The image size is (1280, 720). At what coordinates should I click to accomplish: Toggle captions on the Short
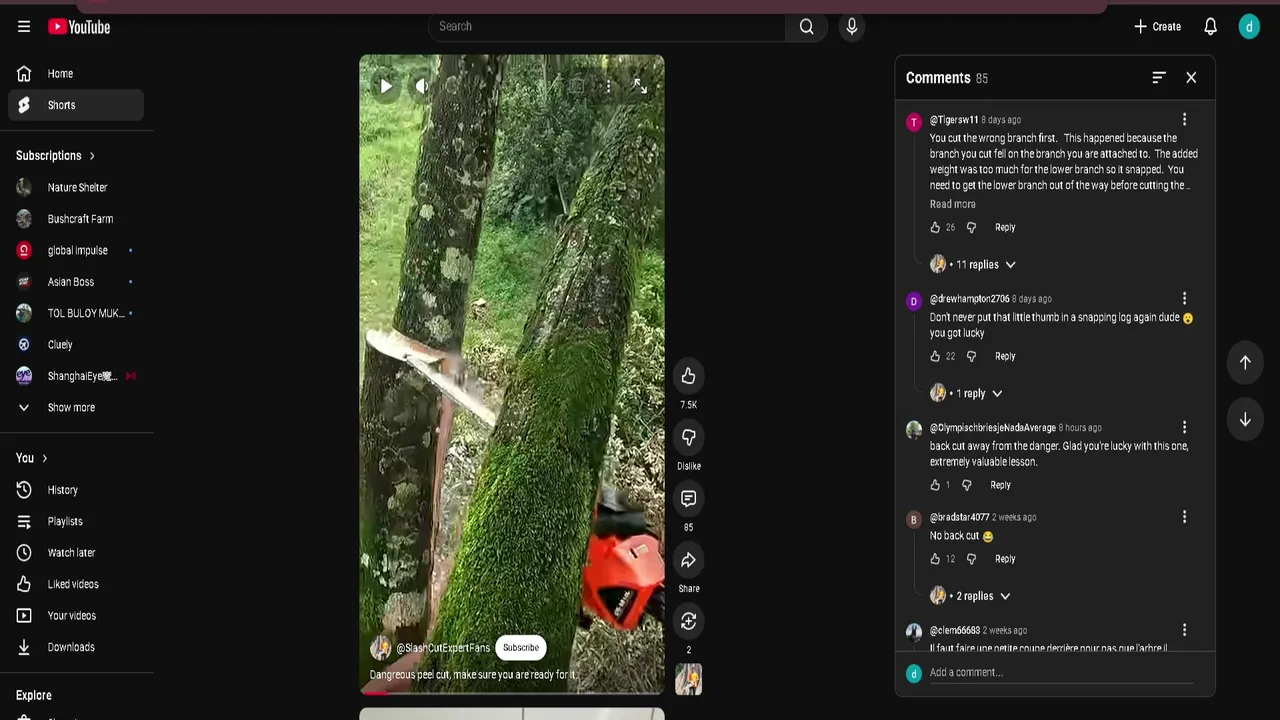(576, 87)
